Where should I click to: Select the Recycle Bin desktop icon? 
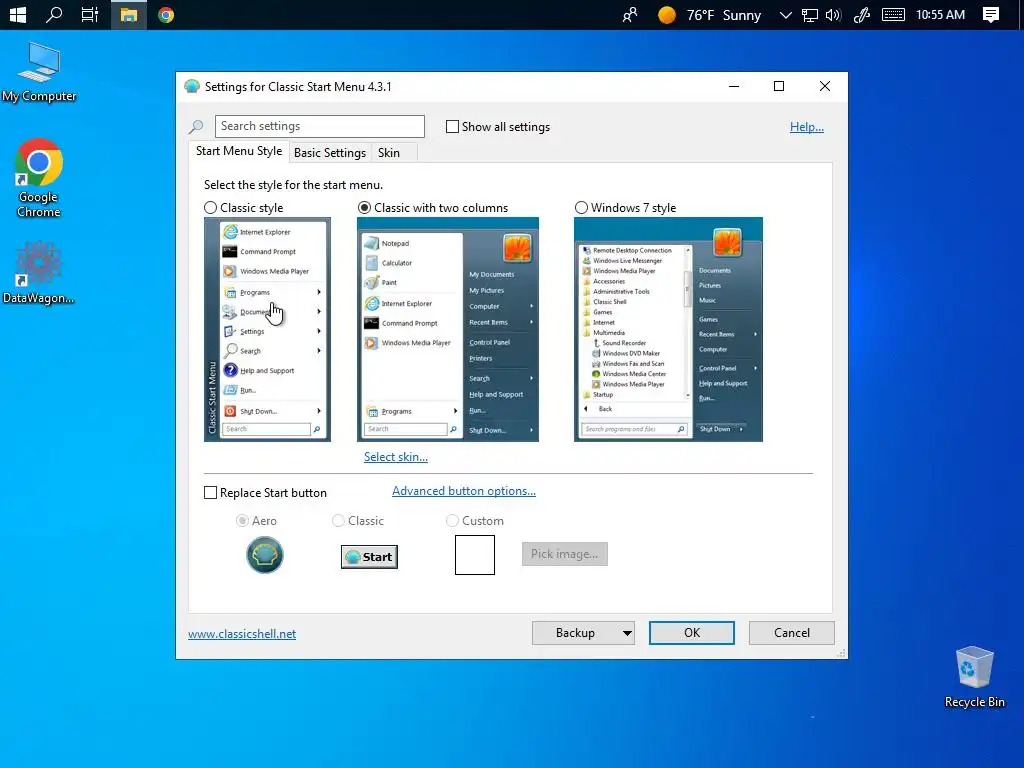point(974,677)
